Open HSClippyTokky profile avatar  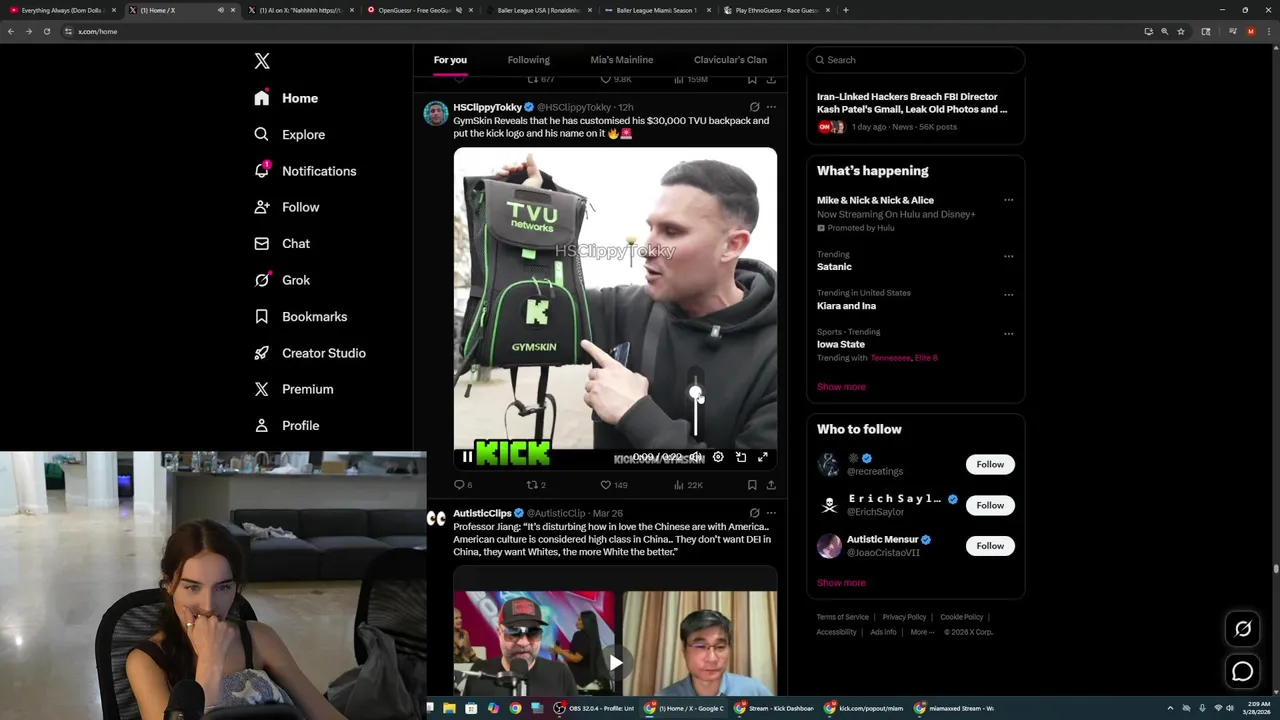pos(436,113)
